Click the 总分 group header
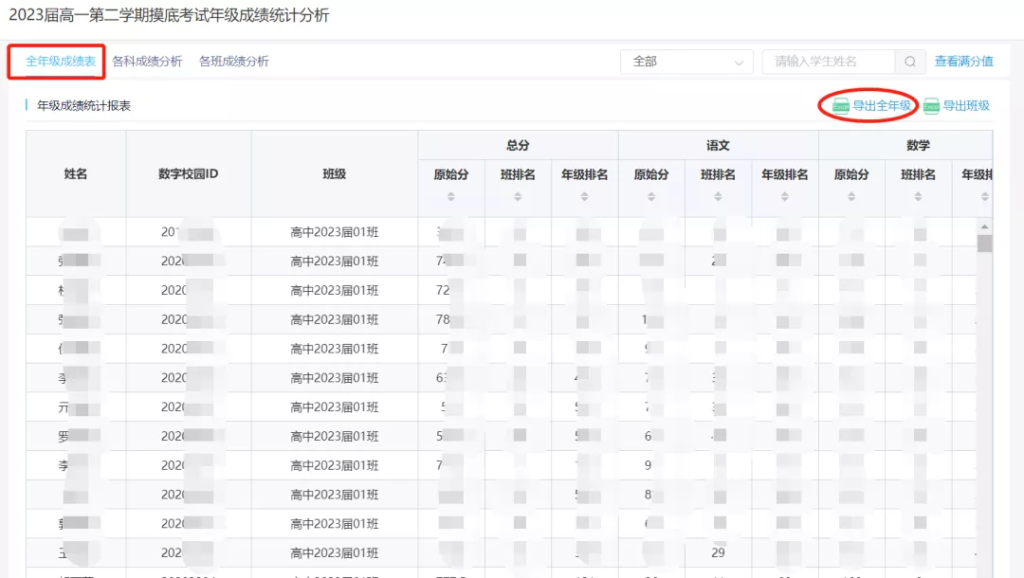 518,145
